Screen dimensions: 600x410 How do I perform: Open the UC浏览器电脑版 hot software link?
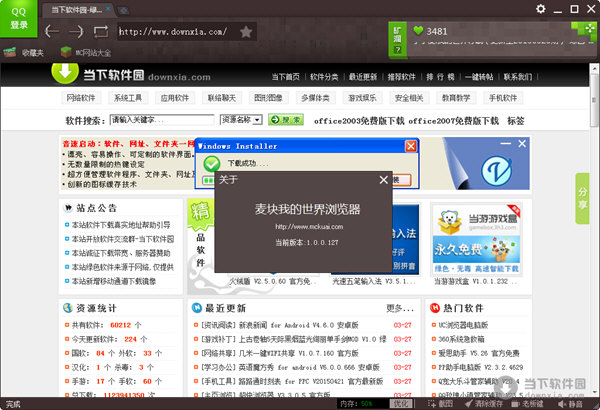(463, 325)
